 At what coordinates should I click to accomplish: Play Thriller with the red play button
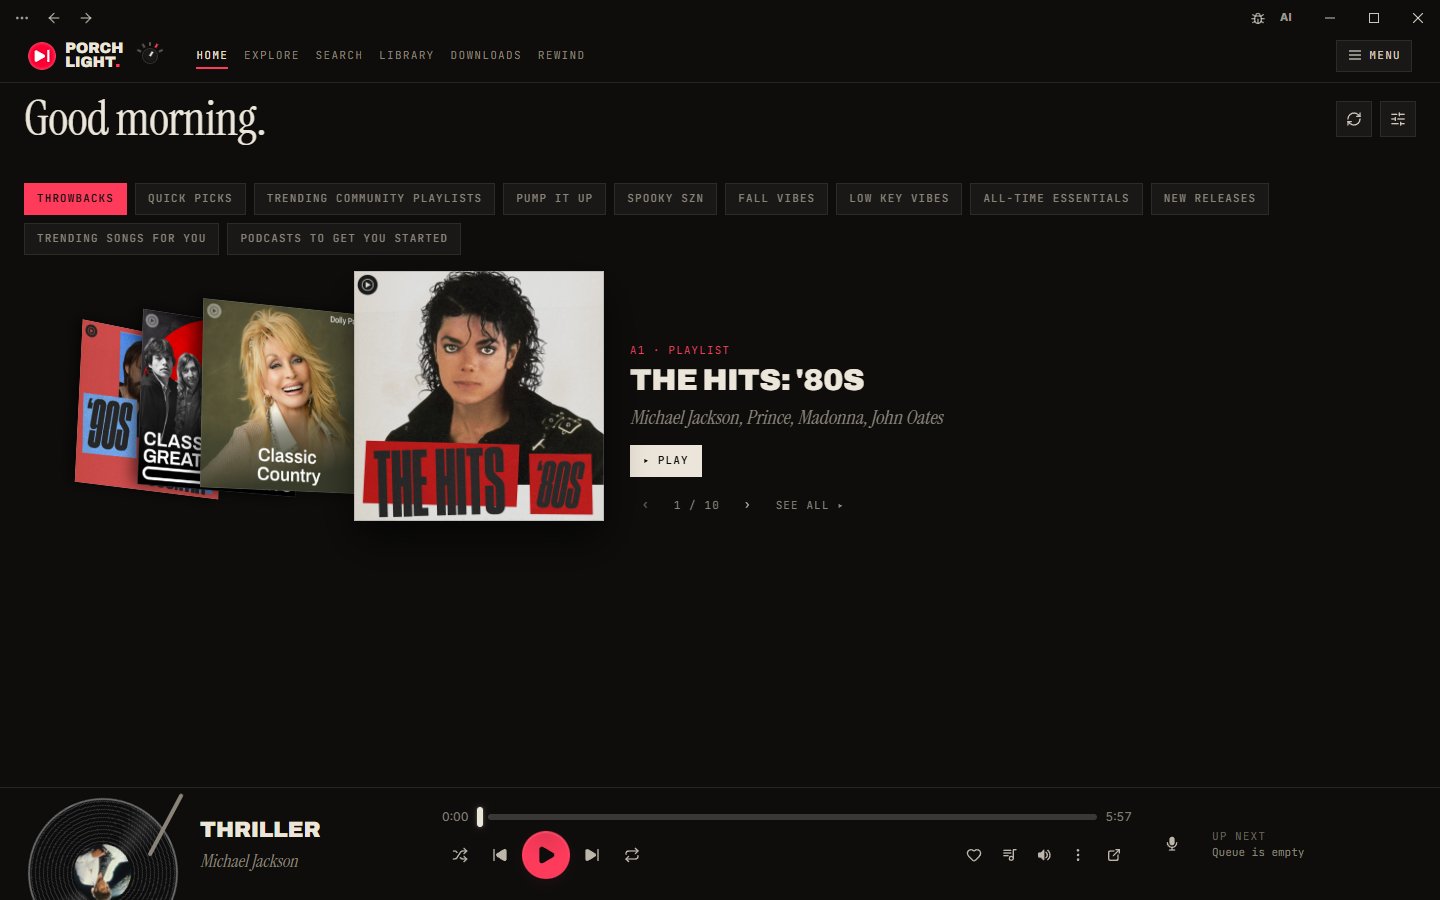(x=546, y=855)
